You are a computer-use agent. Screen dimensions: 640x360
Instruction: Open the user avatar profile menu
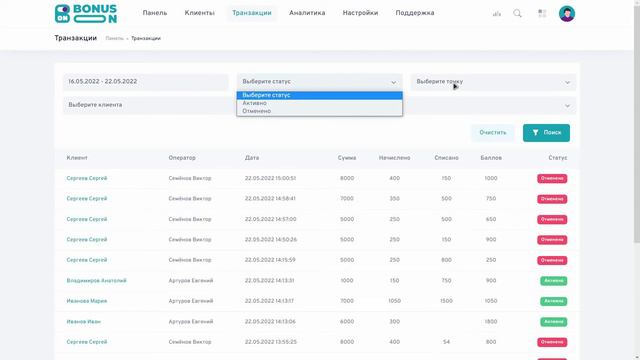pos(567,13)
